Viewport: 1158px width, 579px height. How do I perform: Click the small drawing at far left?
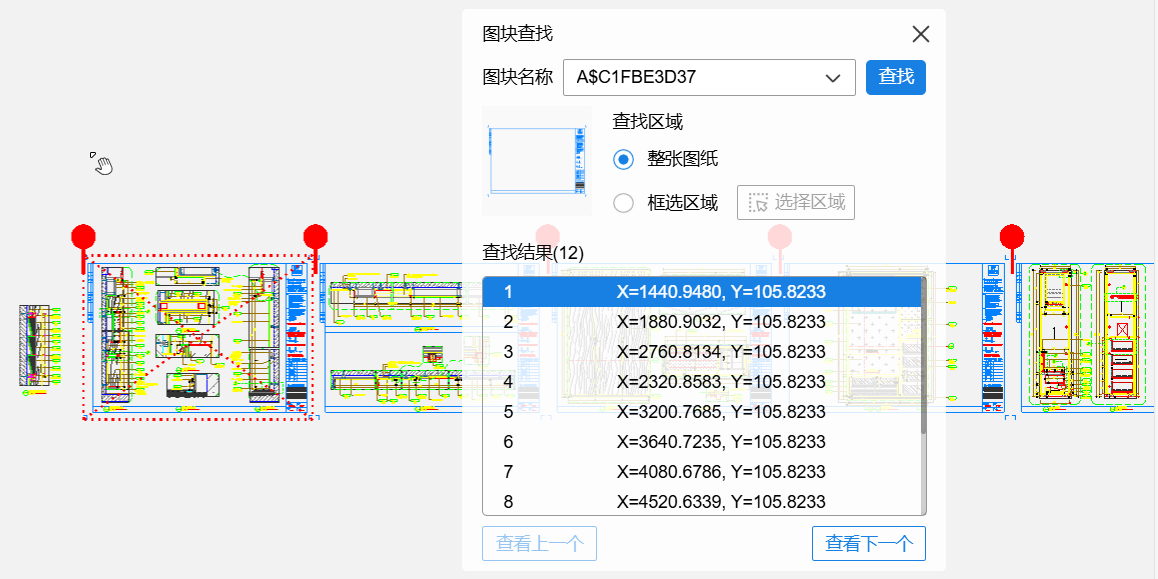[x=35, y=346]
